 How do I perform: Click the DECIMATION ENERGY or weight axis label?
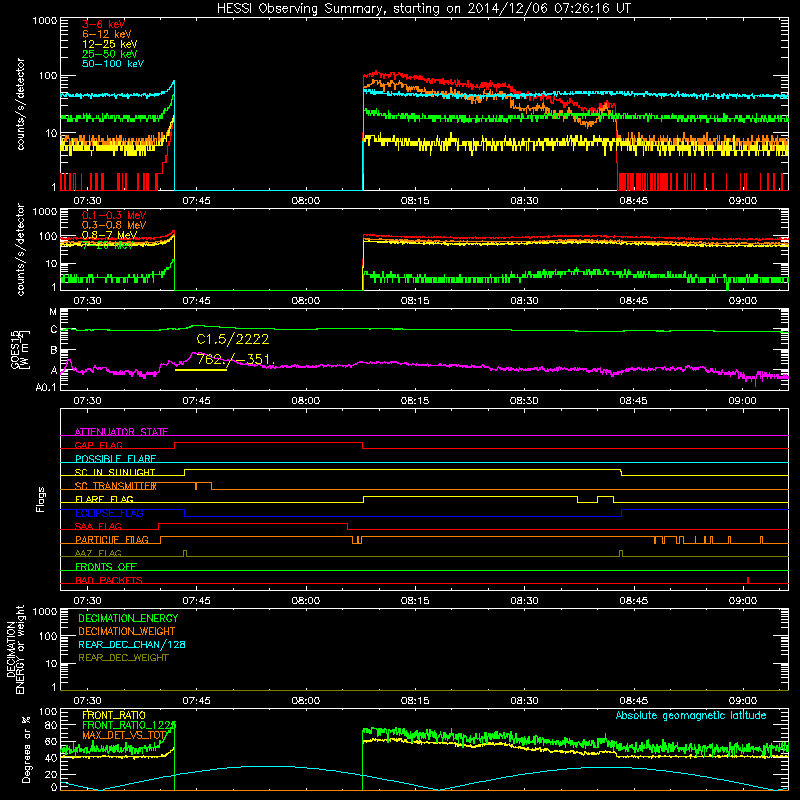click(15, 649)
